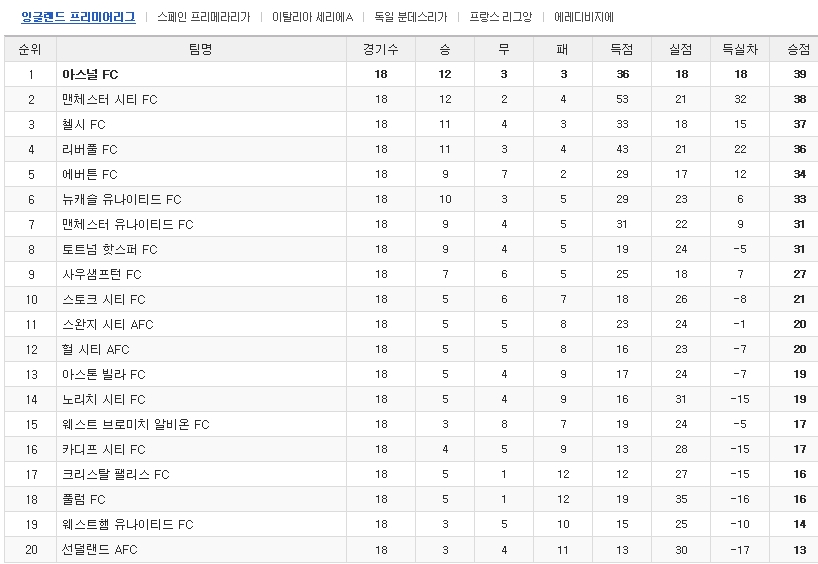The height and width of the screenshot is (564, 818).
Task: Click the 순위 column header
Action: pos(30,50)
